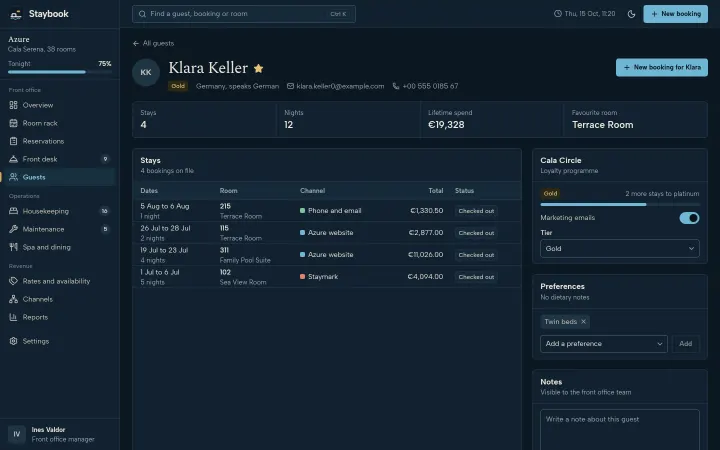
Task: Click the search field for guests
Action: coord(243,14)
